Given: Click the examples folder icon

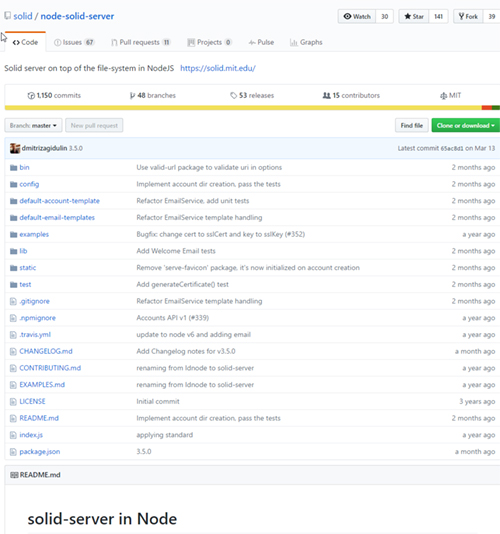Looking at the screenshot, I should point(13,234).
